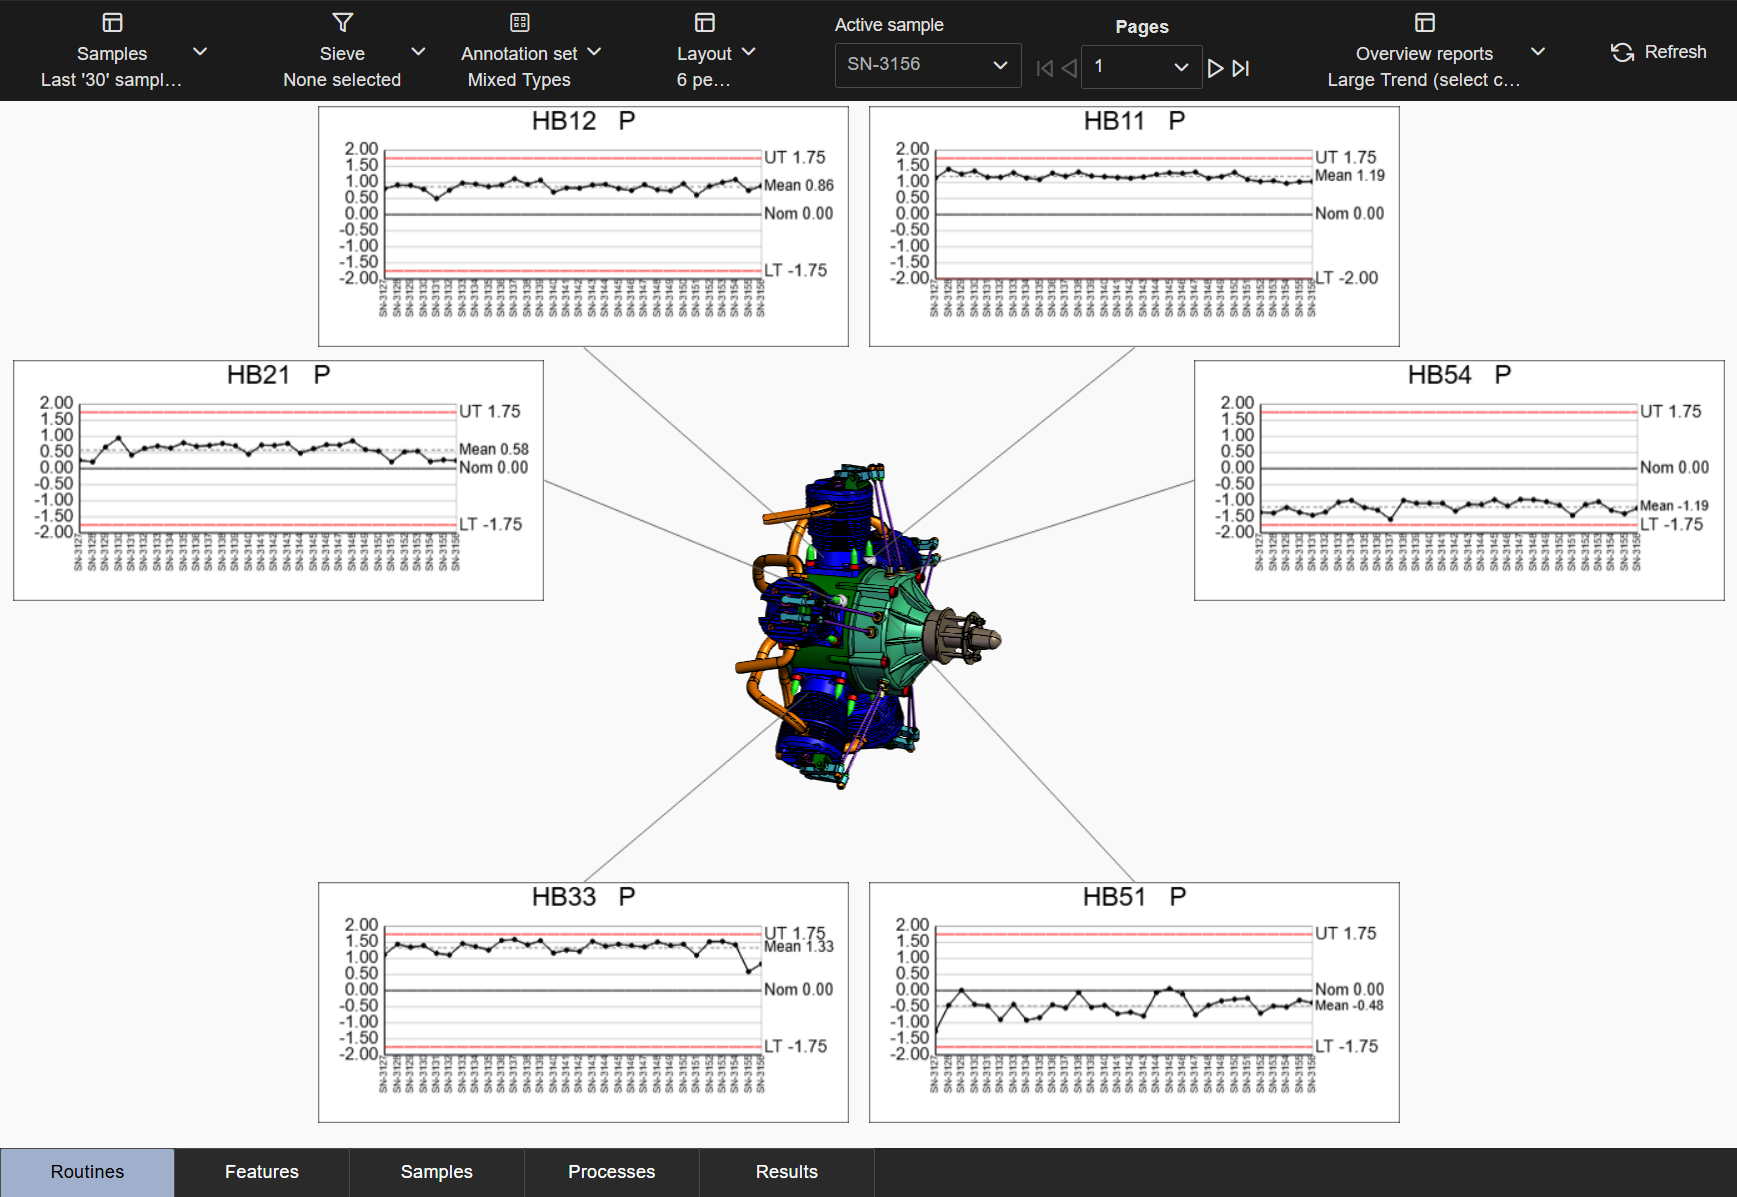Click the Layout icon in toolbar
1737x1197 pixels.
[x=704, y=23]
